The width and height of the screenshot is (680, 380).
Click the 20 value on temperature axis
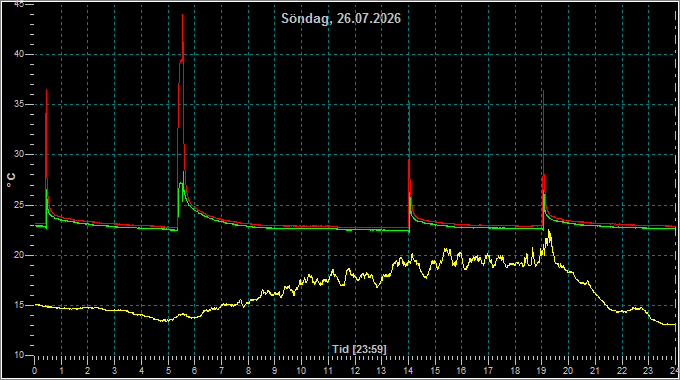[x=19, y=255]
